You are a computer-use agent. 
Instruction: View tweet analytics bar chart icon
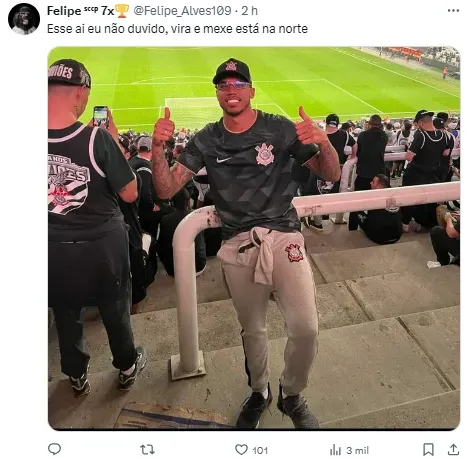tap(335, 450)
